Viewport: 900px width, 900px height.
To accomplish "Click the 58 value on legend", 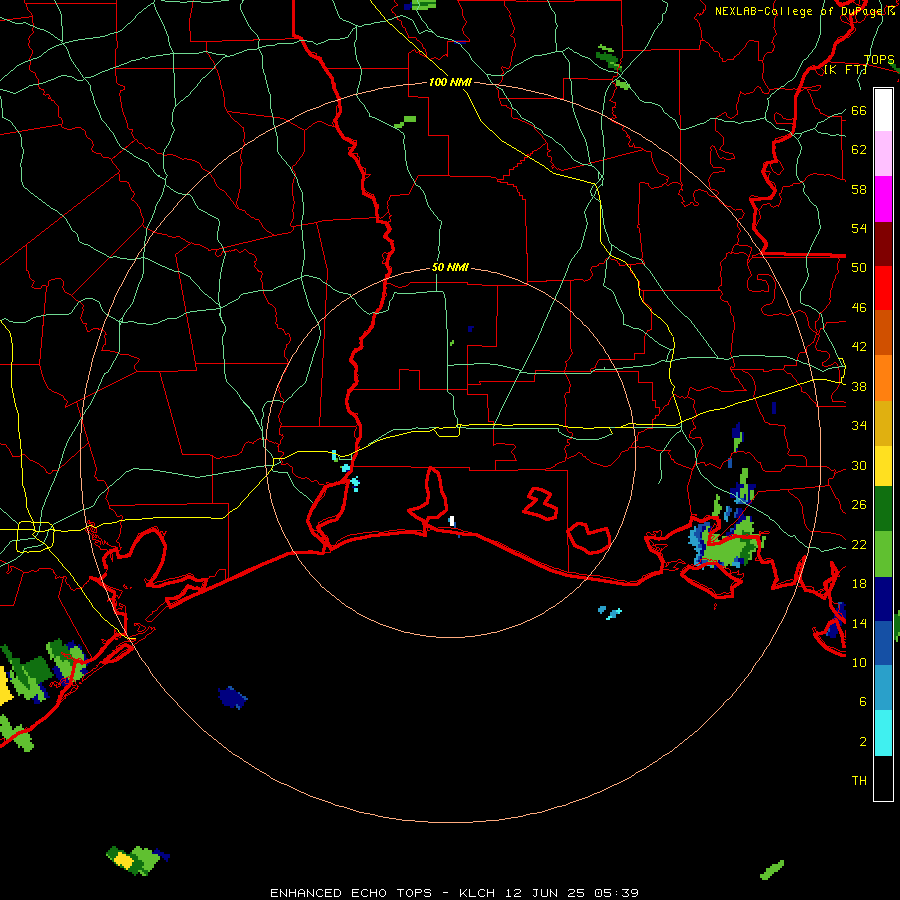I will click(859, 189).
